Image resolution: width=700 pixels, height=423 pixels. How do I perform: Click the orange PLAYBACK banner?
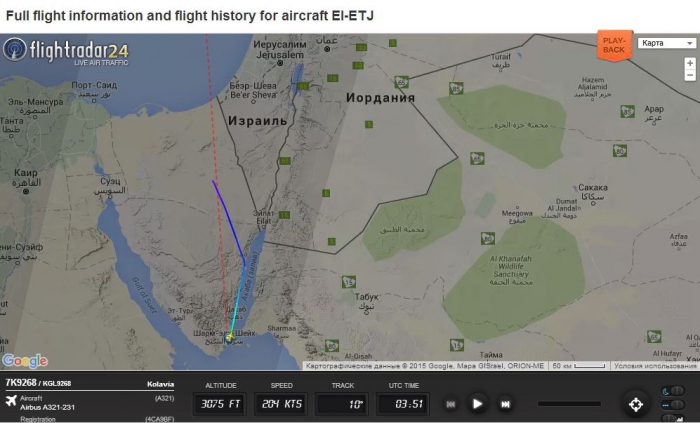(613, 45)
